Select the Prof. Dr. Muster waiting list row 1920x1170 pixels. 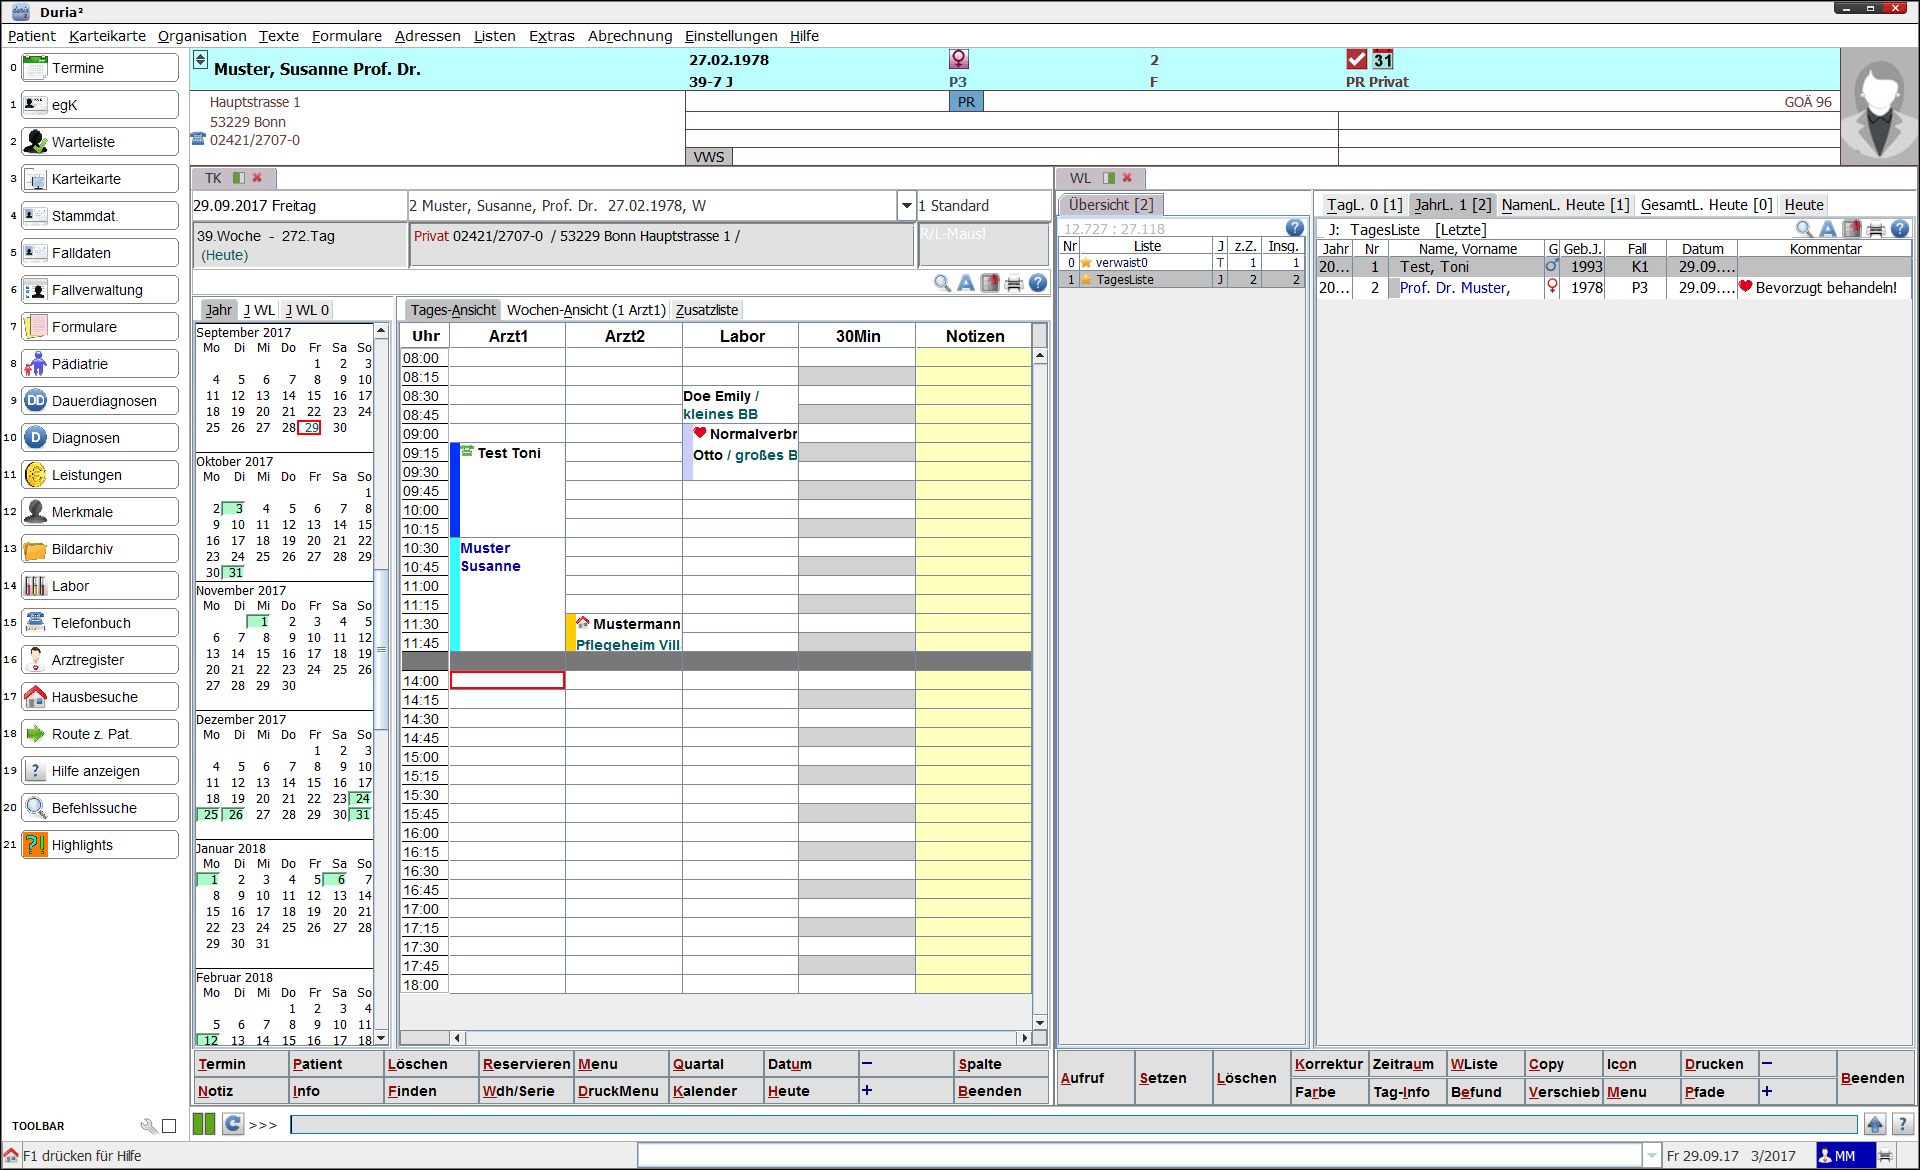click(x=1614, y=288)
